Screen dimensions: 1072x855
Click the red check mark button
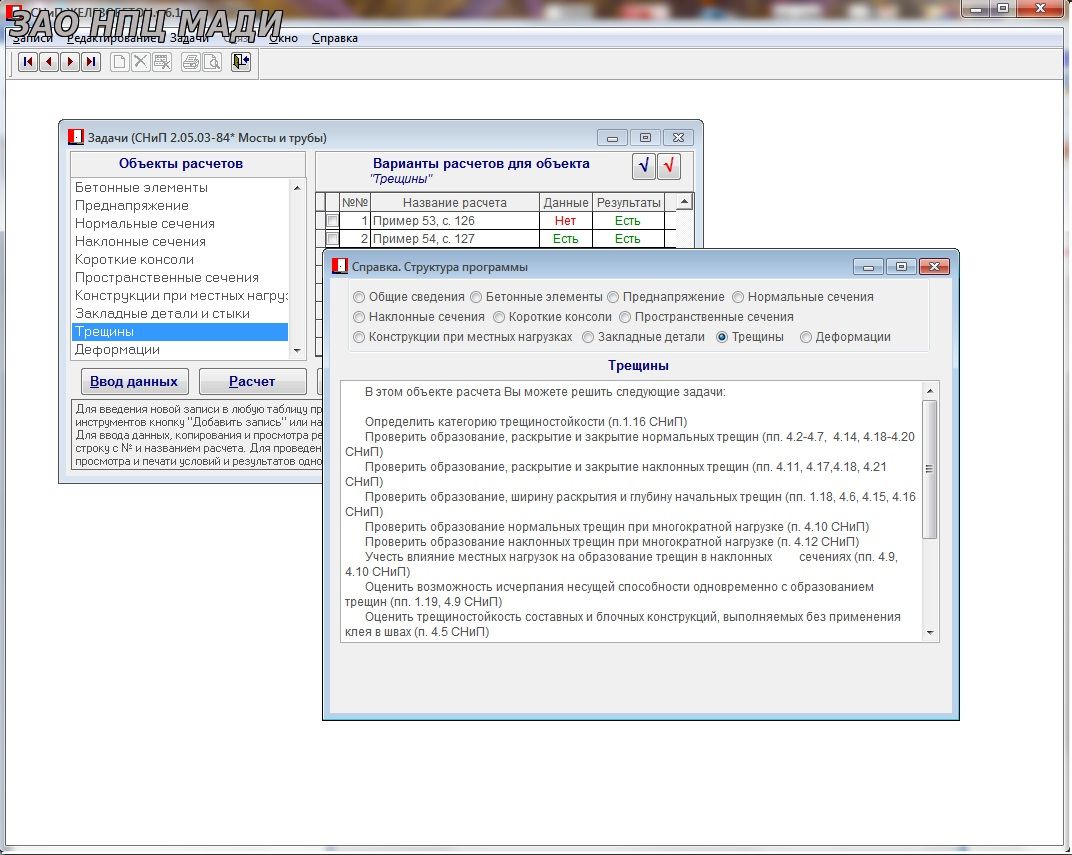pos(669,166)
